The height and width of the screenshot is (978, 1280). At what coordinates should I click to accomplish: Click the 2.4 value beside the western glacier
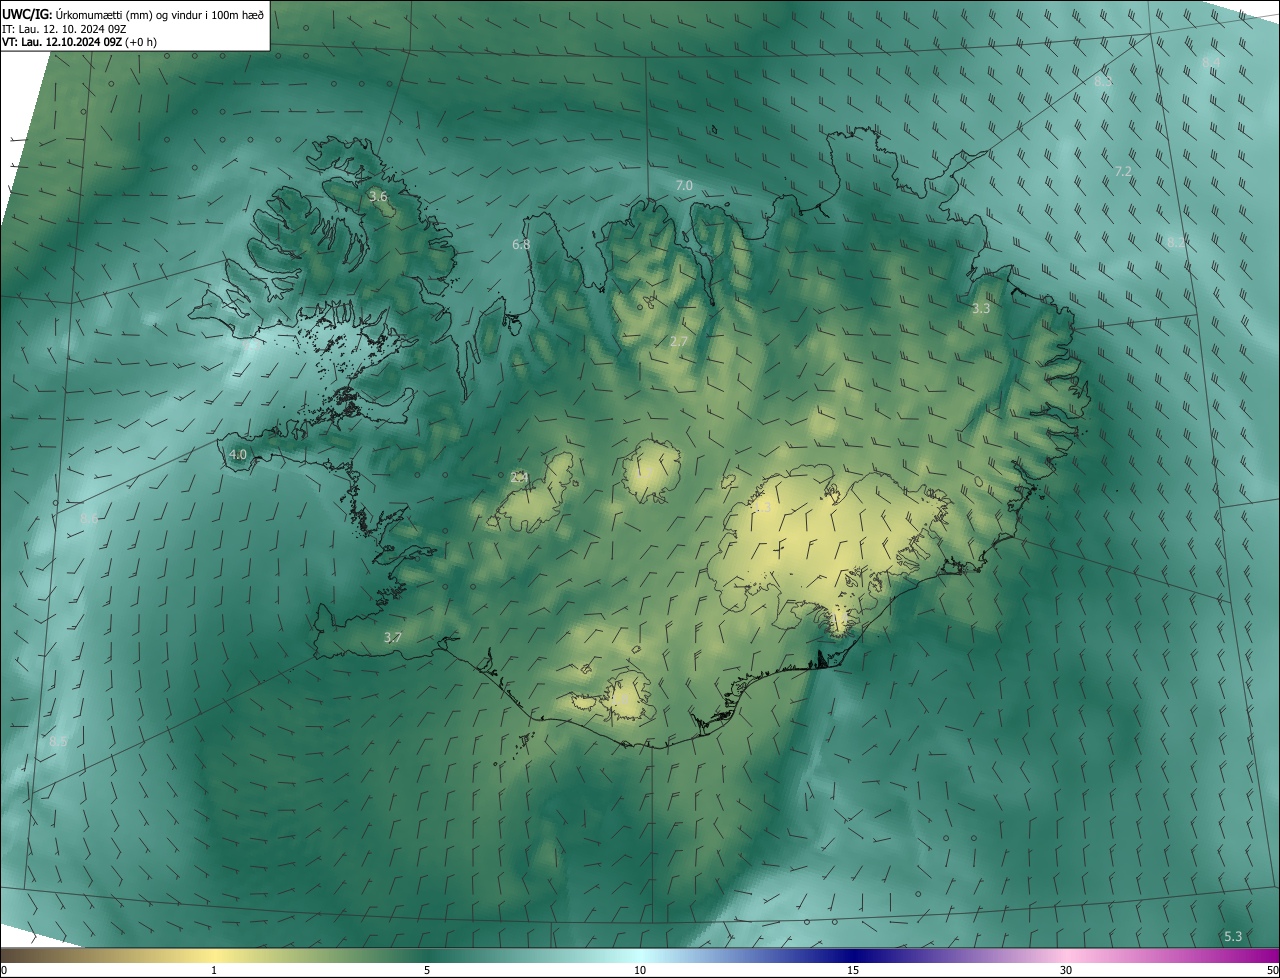(519, 477)
